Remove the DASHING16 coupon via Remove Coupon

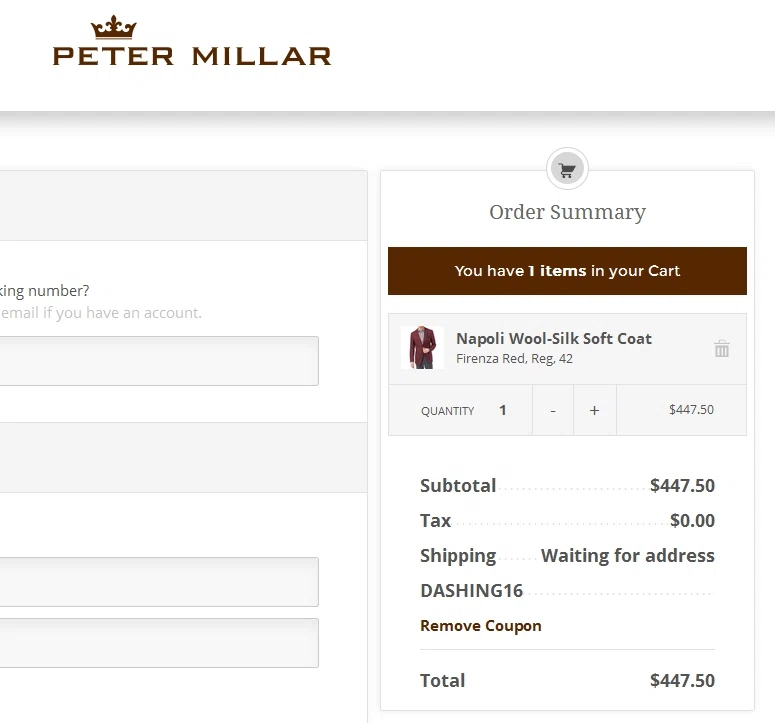pos(480,626)
